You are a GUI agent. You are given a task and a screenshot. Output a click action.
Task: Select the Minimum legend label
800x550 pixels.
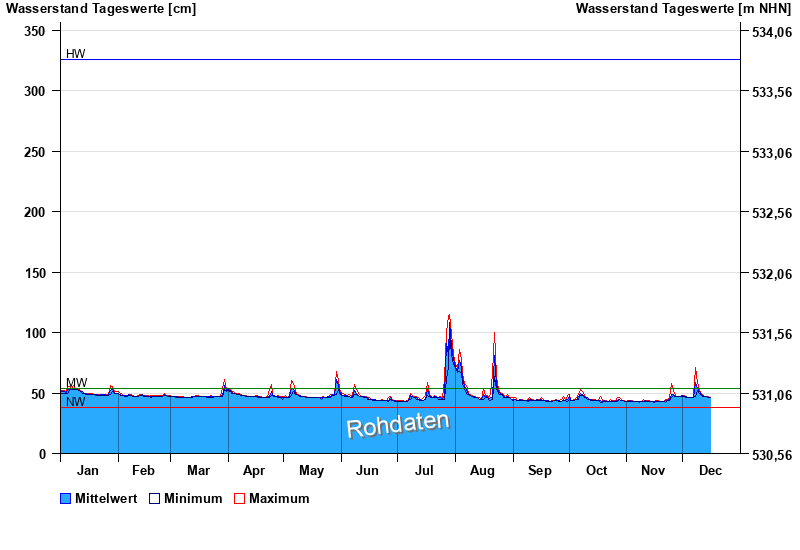pos(193,498)
